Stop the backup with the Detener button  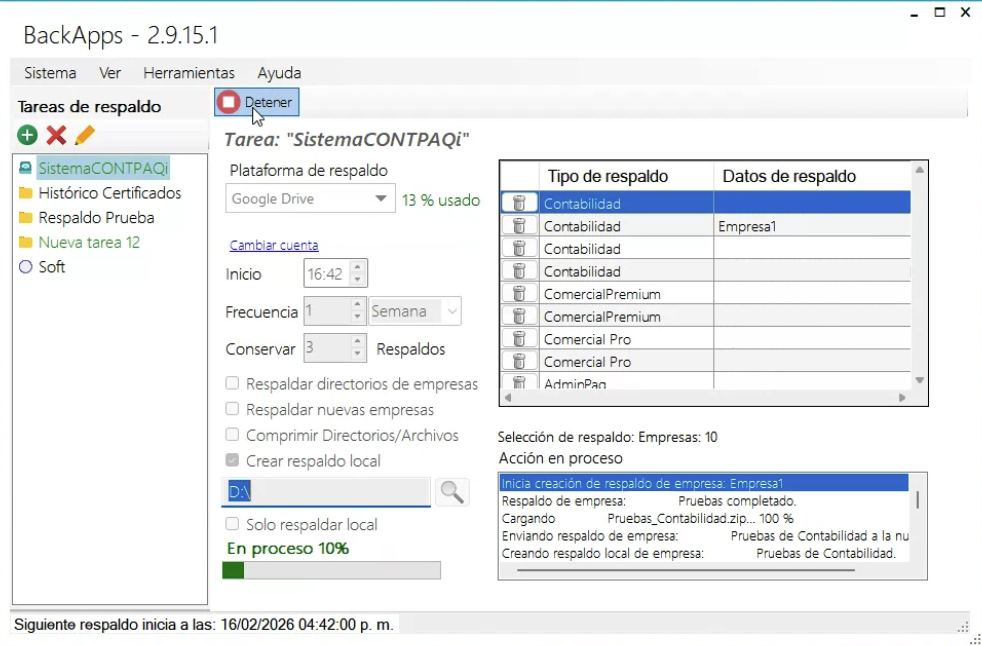click(x=257, y=102)
